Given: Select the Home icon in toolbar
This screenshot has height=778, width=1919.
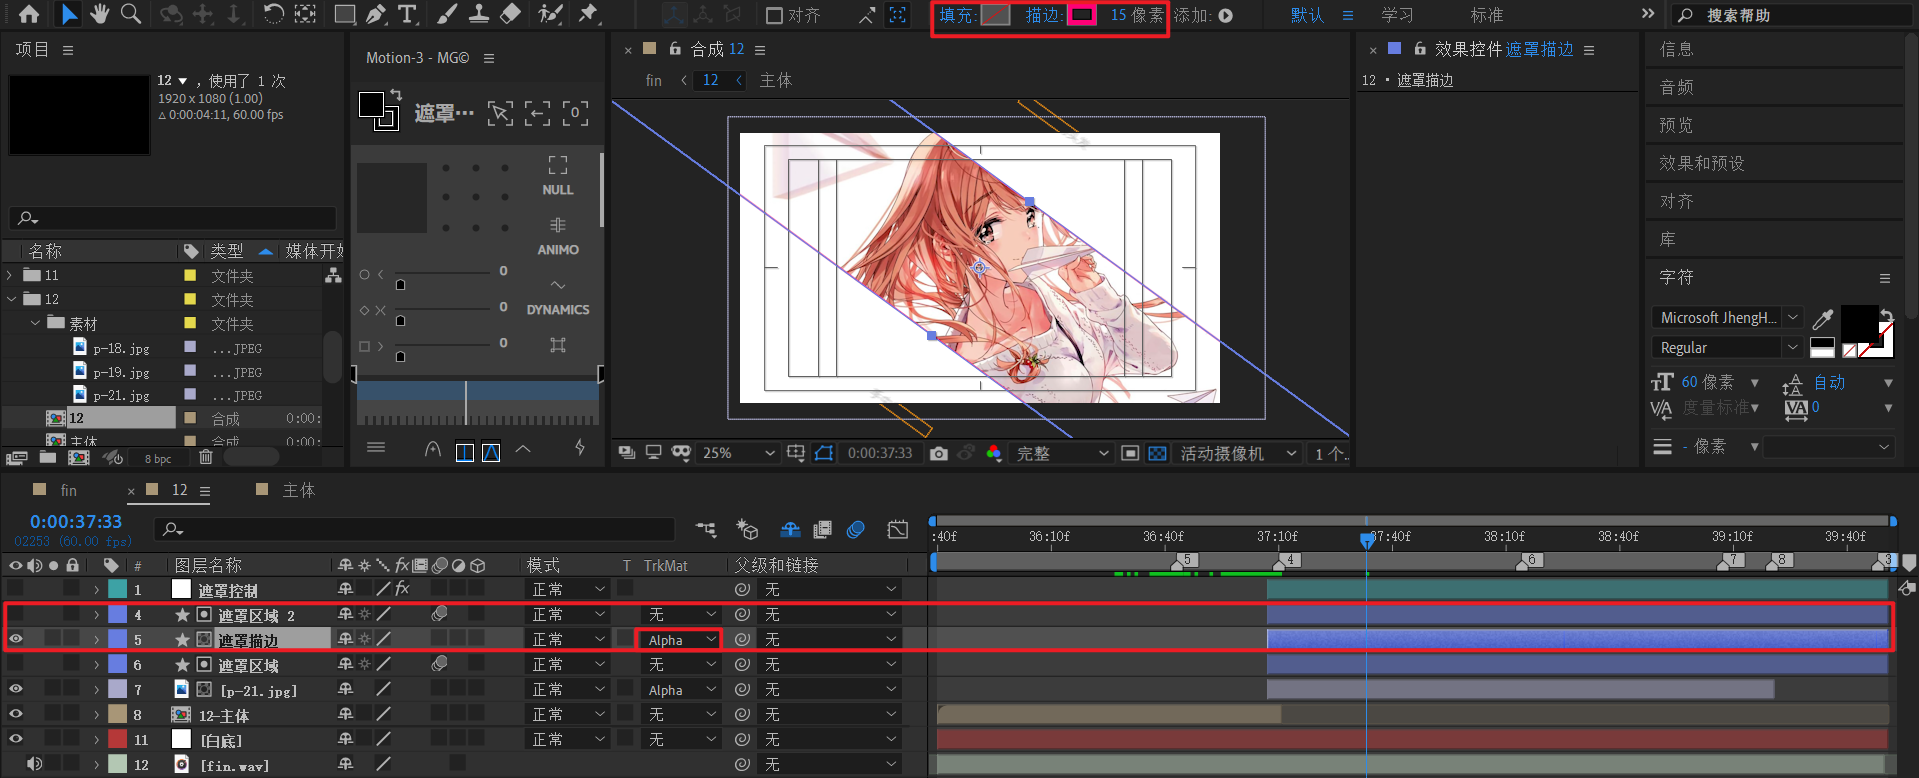Looking at the screenshot, I should tap(29, 14).
